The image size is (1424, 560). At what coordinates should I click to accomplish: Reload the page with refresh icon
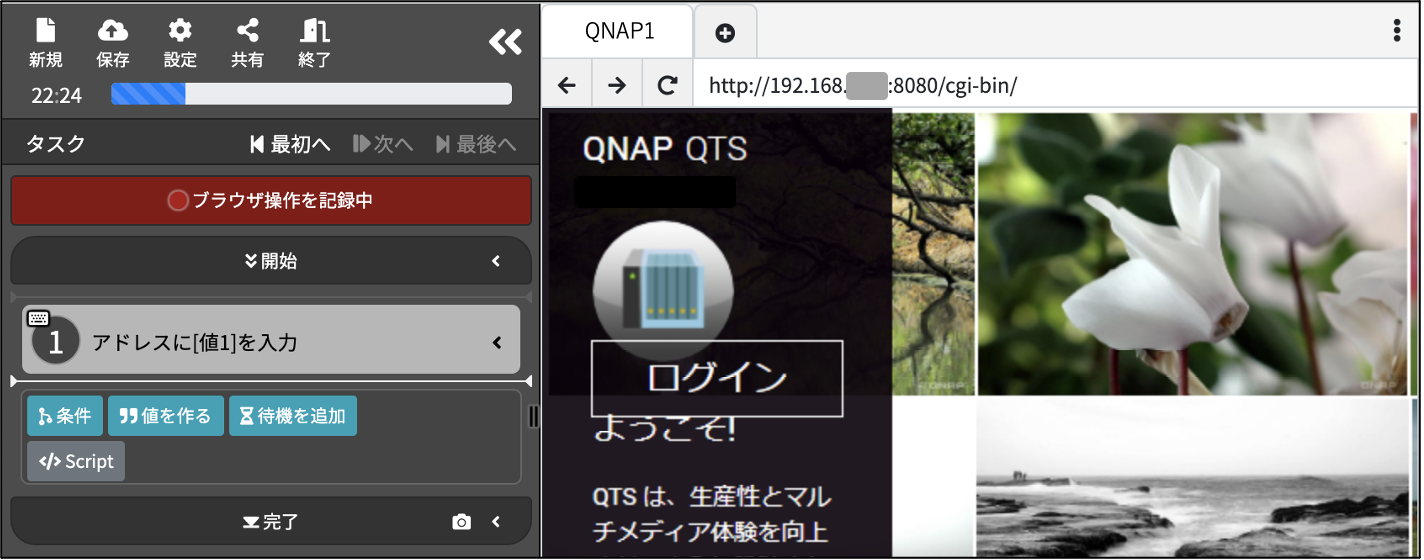[x=667, y=85]
